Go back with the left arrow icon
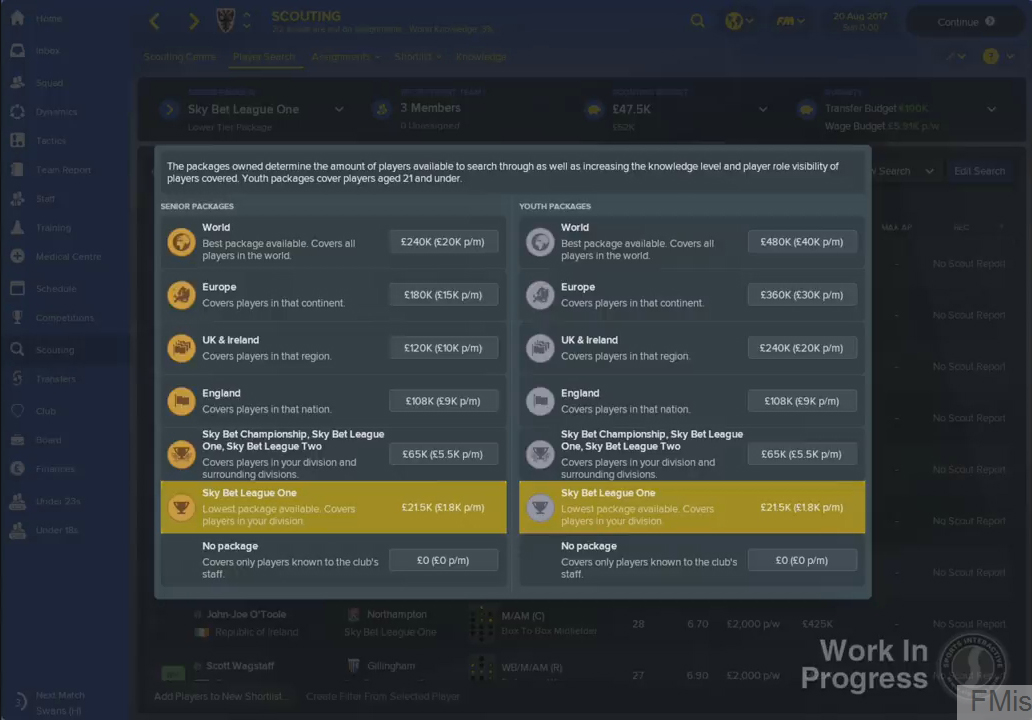This screenshot has width=1032, height=720. tap(155, 21)
